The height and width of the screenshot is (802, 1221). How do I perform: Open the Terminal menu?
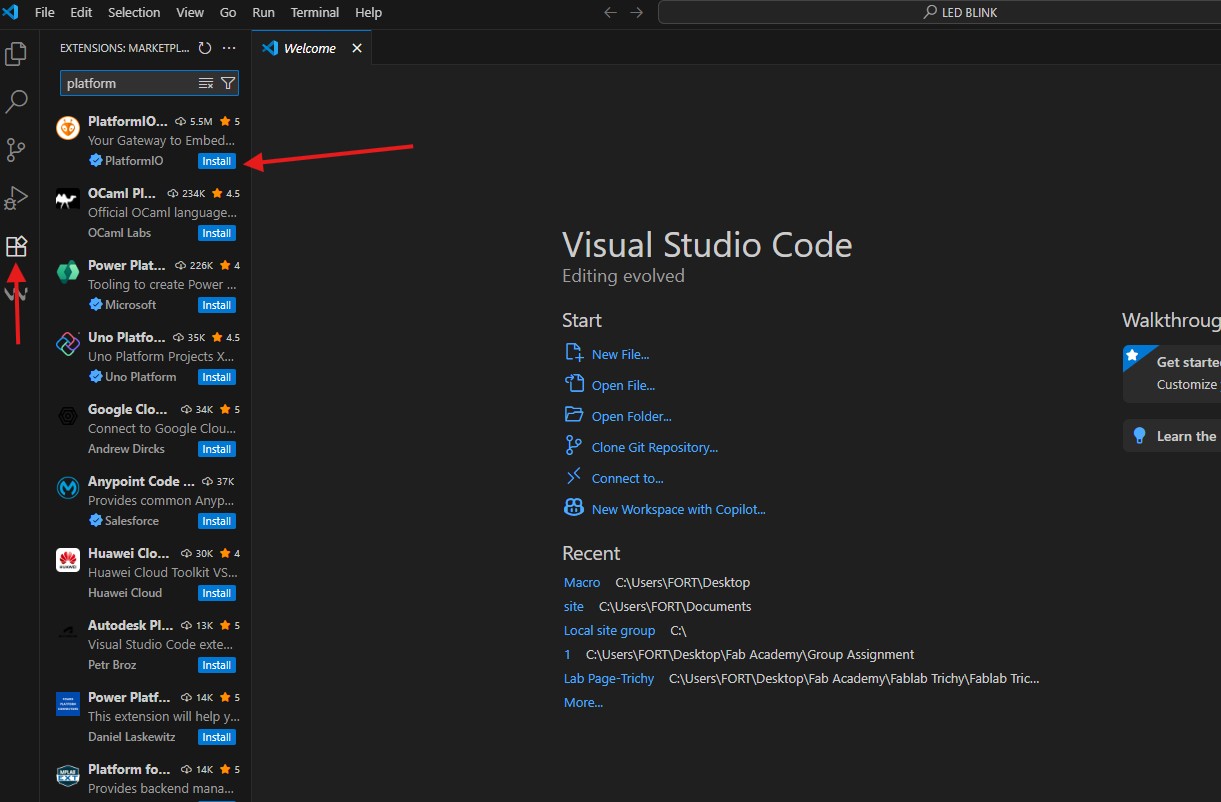pyautogui.click(x=315, y=13)
